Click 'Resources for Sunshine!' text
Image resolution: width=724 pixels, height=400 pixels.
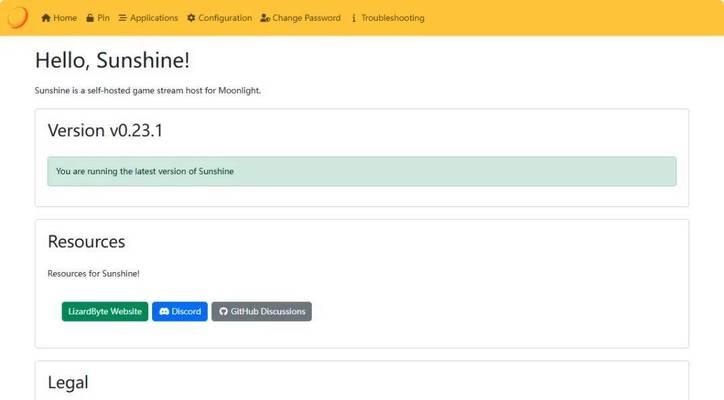[x=94, y=273]
